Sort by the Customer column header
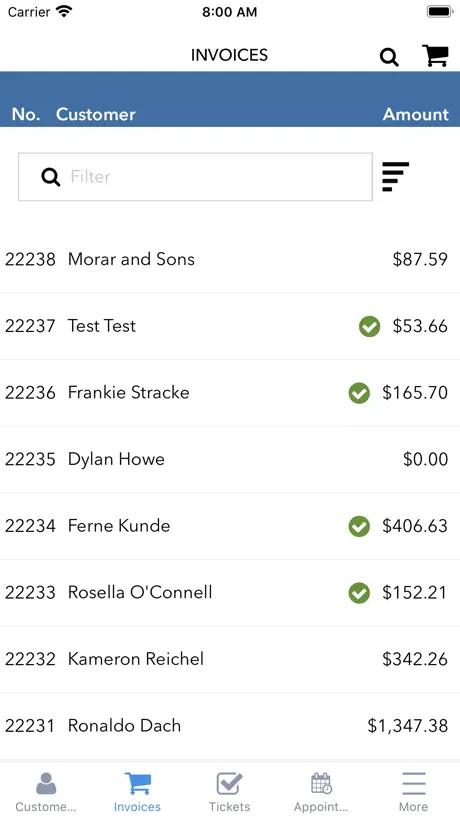The height and width of the screenshot is (818, 460). [x=96, y=114]
